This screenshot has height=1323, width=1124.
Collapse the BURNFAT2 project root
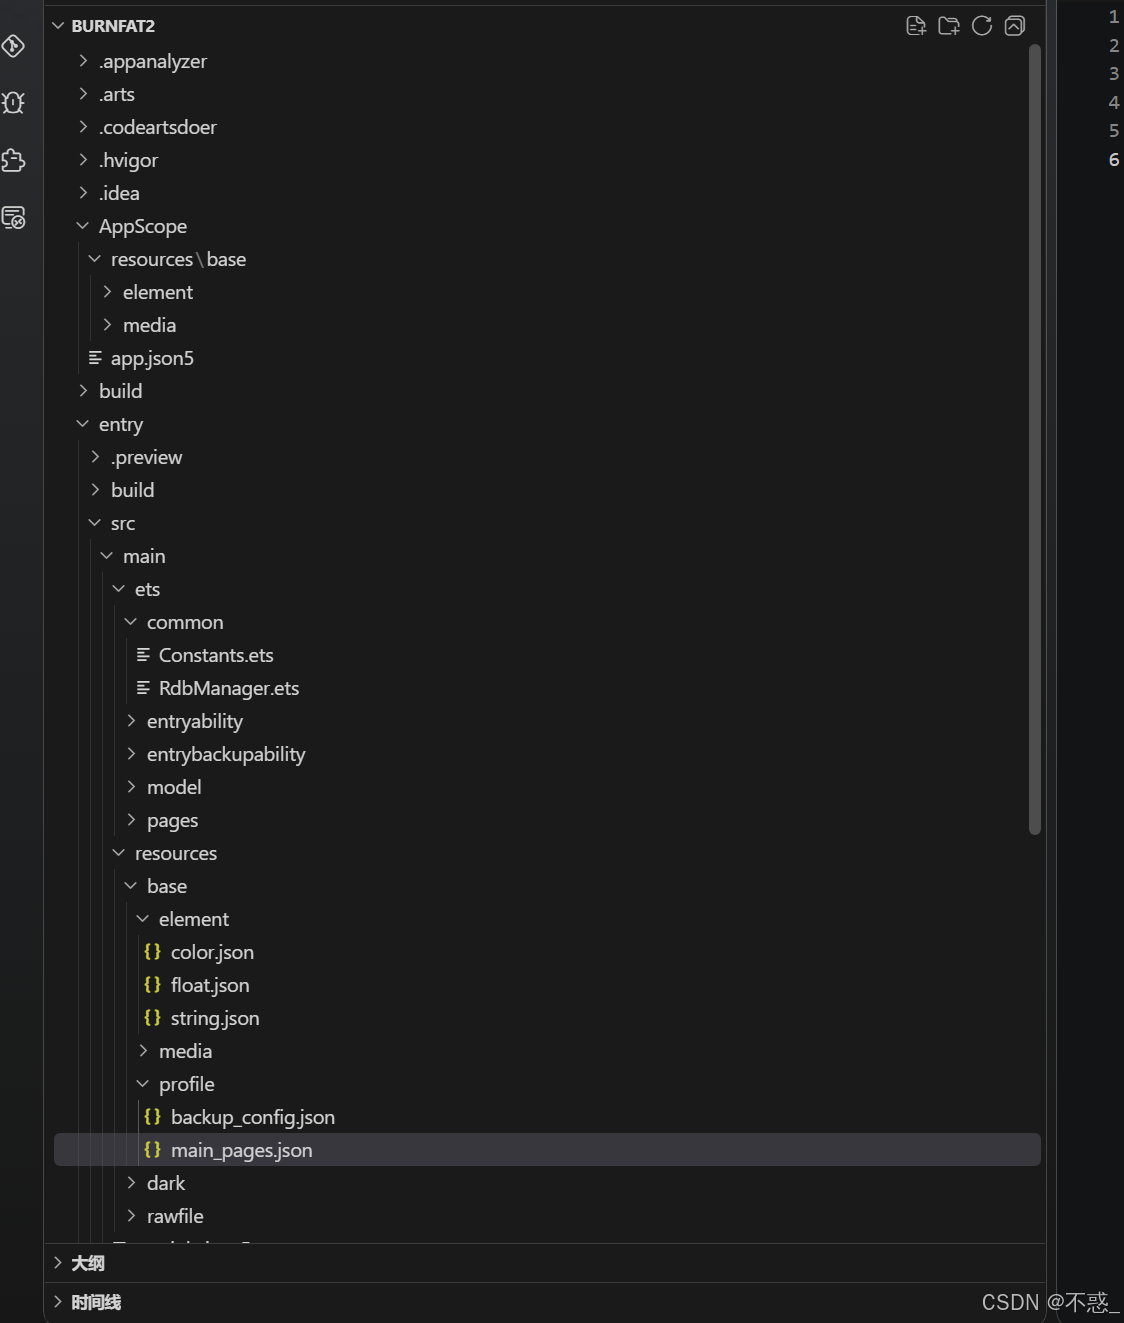[x=58, y=26]
